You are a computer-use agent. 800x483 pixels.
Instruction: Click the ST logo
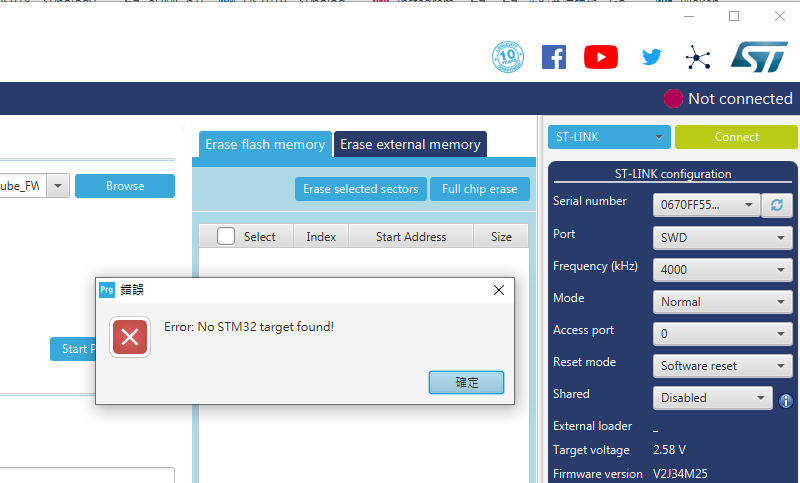[x=759, y=57]
